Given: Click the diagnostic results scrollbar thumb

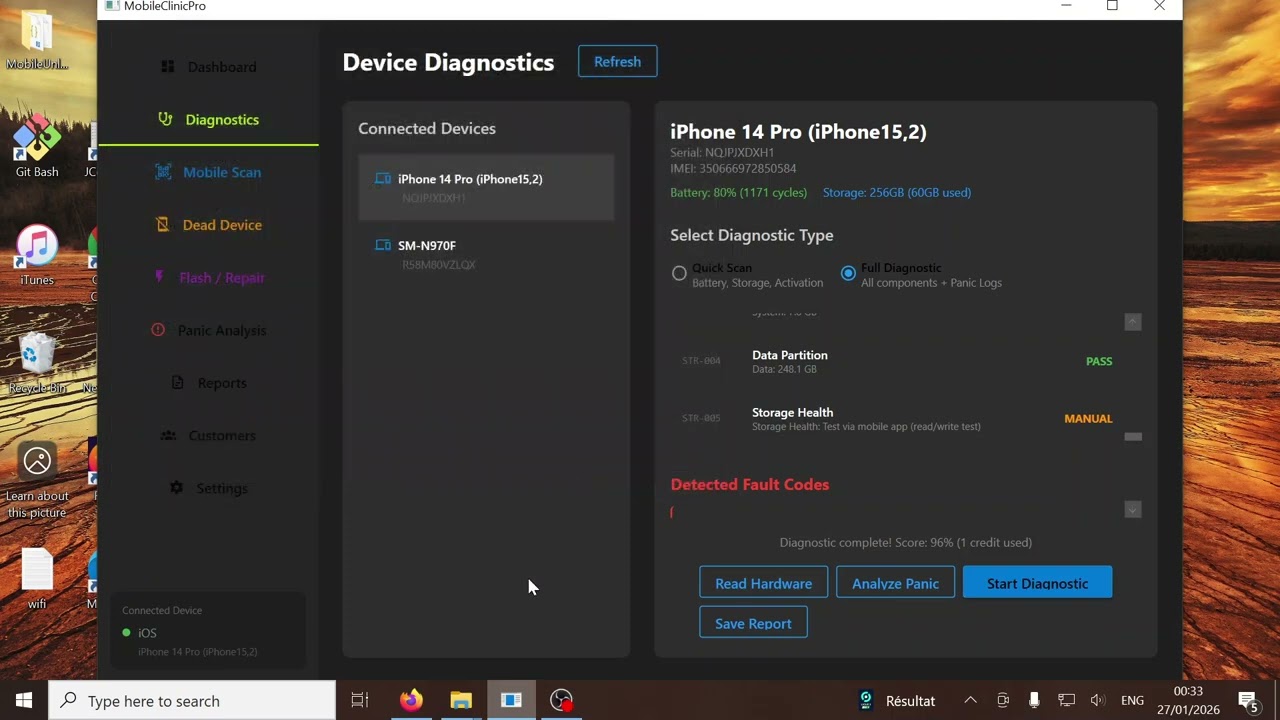Looking at the screenshot, I should tap(1133, 437).
